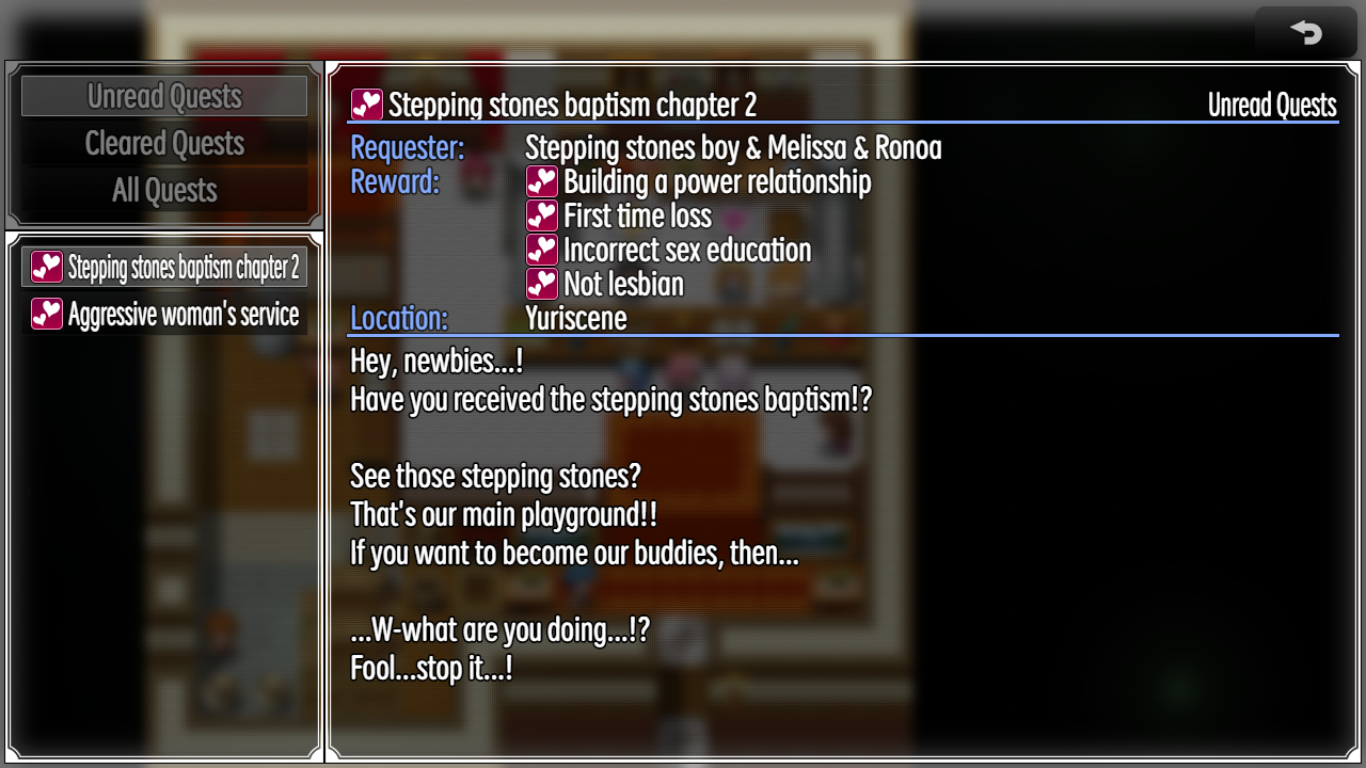Click the Incorrect sex education reward text
The image size is (1366, 768).
pyautogui.click(x=687, y=250)
